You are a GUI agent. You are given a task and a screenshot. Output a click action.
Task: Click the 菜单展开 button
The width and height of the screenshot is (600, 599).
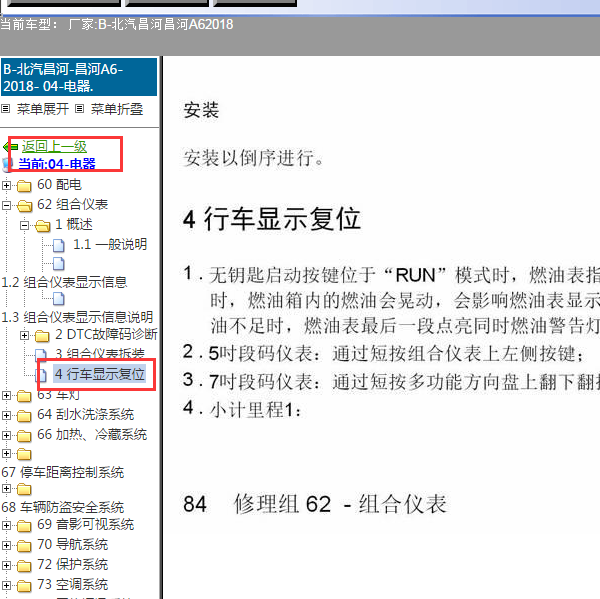click(42, 109)
